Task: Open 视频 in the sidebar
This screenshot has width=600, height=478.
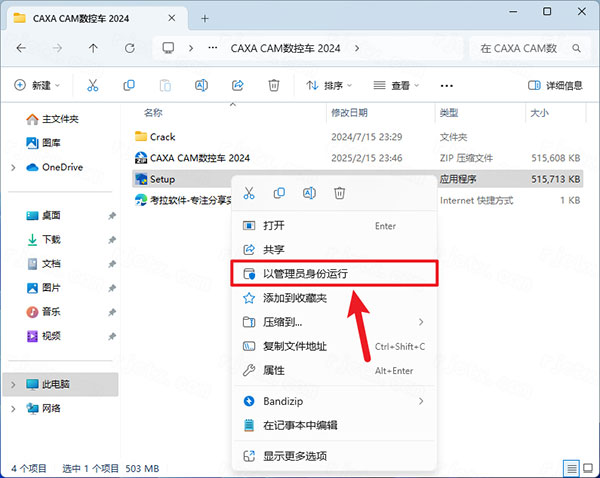Action: click(x=43, y=336)
